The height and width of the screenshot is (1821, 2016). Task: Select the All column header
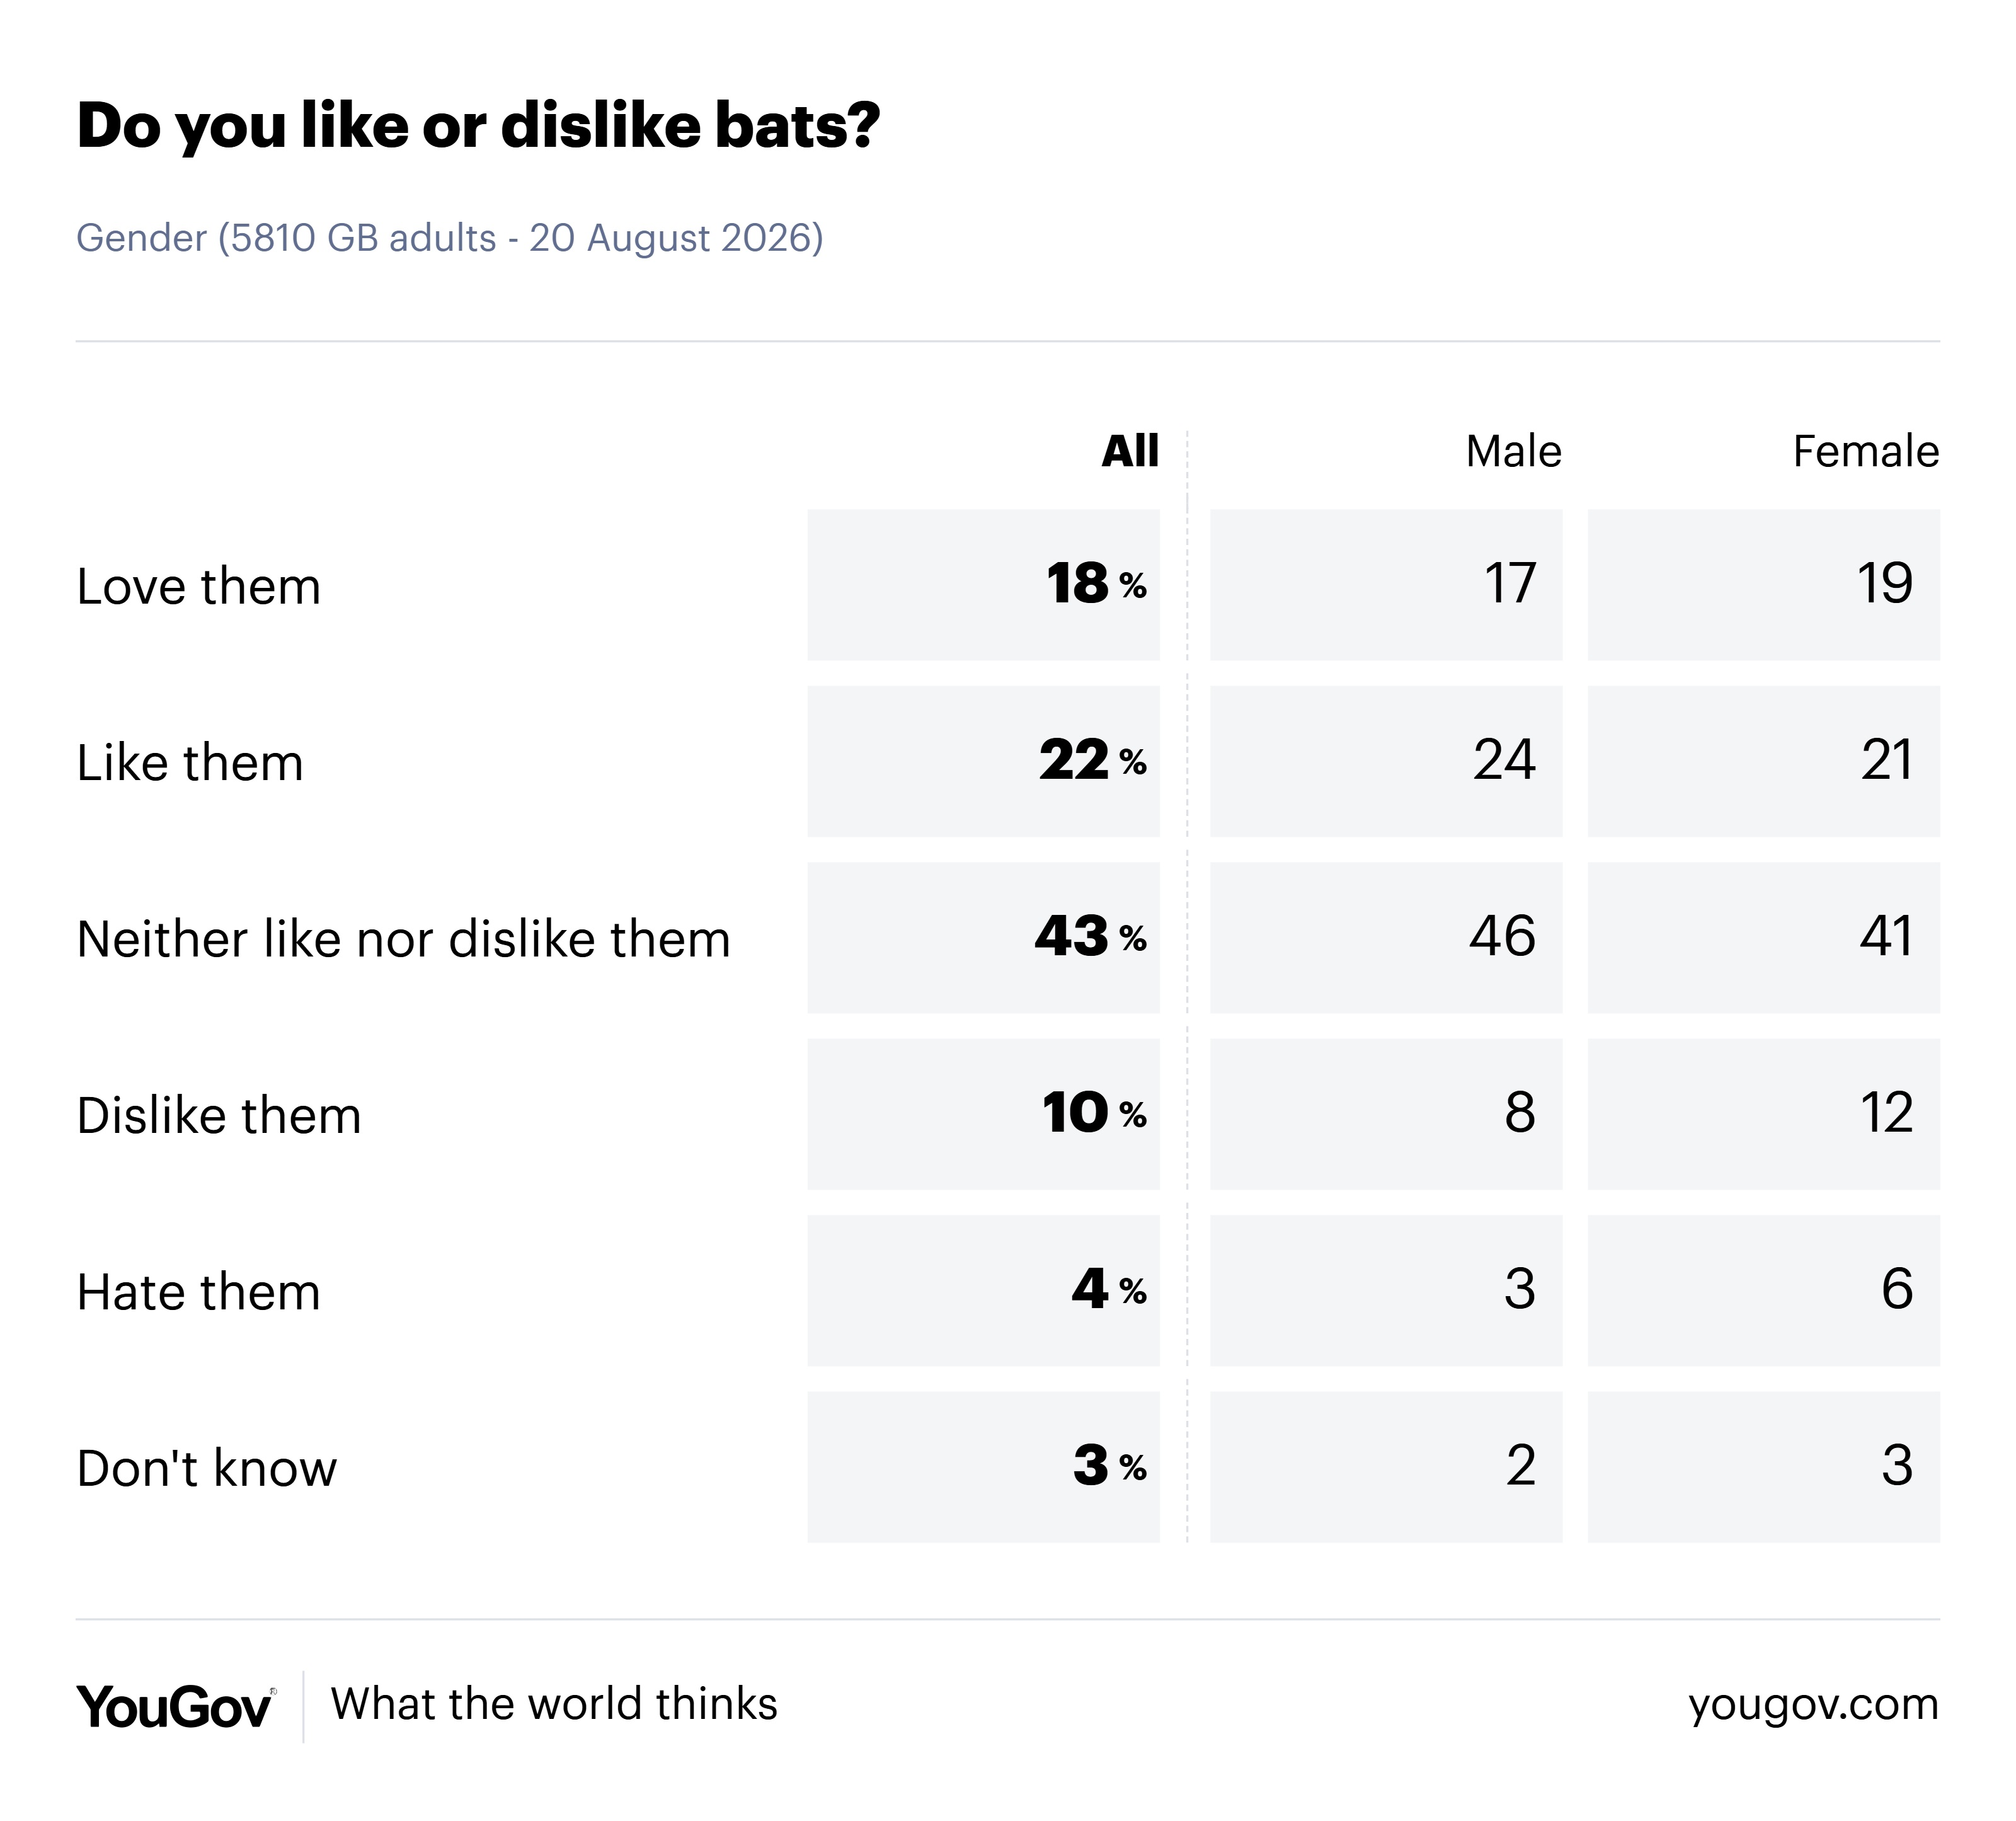coord(1130,451)
